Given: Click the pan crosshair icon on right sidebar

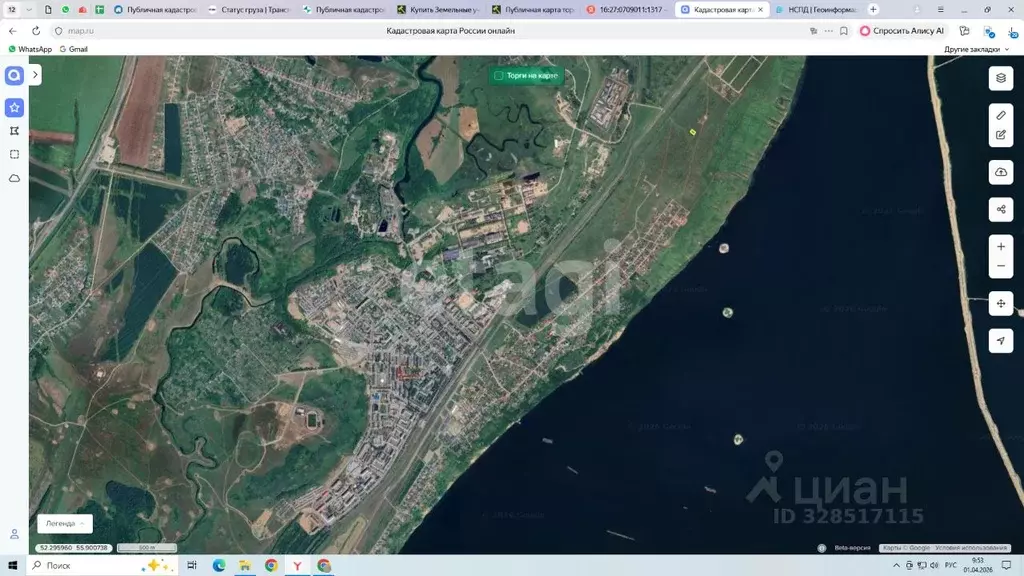Looking at the screenshot, I should pos(1001,303).
